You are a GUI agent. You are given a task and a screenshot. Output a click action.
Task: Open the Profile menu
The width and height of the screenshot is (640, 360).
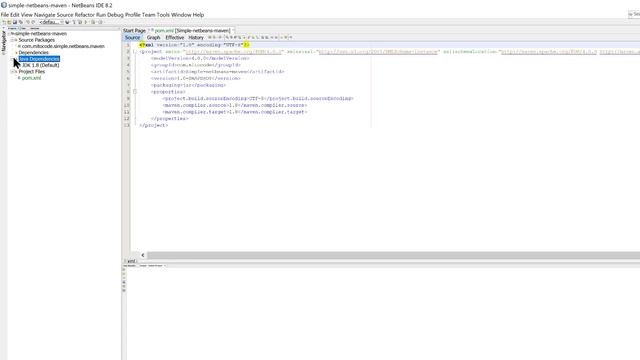coord(133,15)
